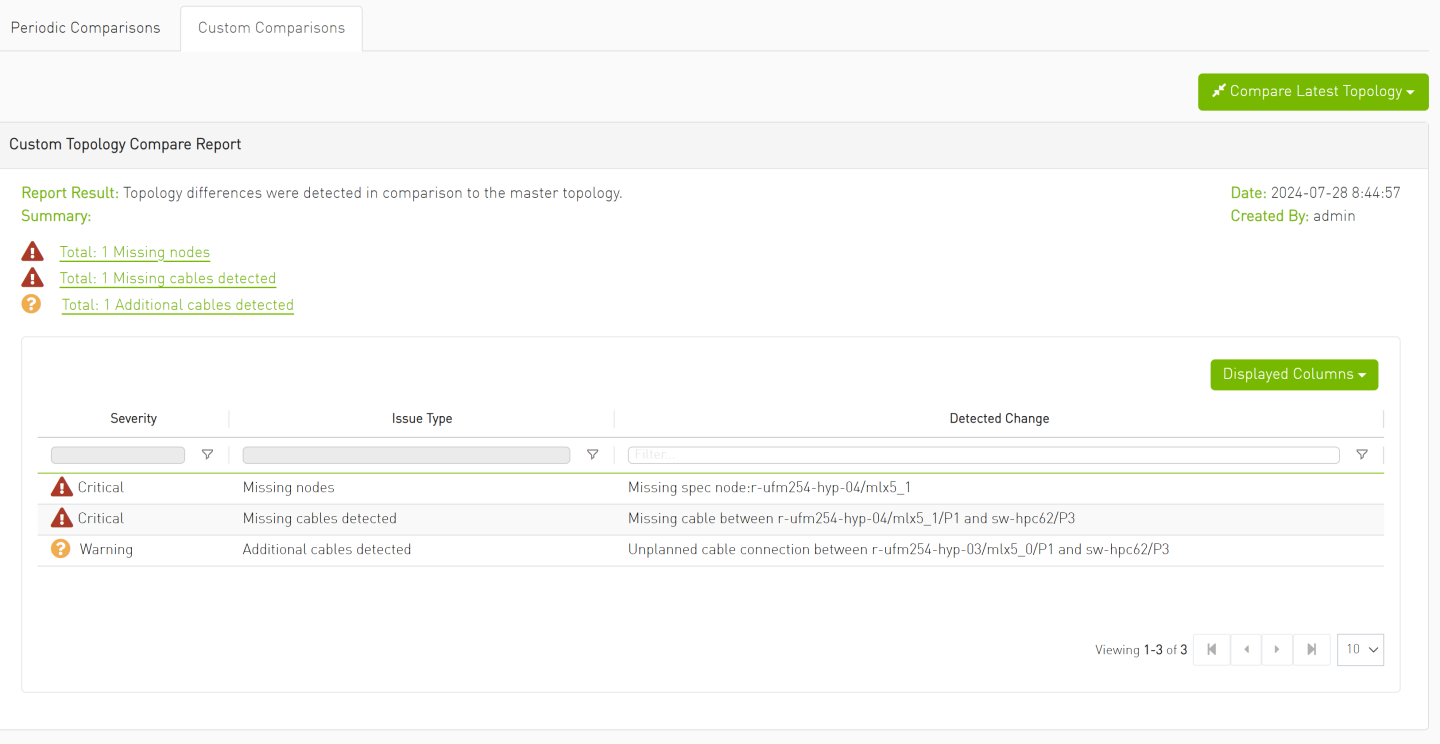Open the Compare Latest Topology dropdown
This screenshot has width=1440, height=744.
coord(1313,91)
